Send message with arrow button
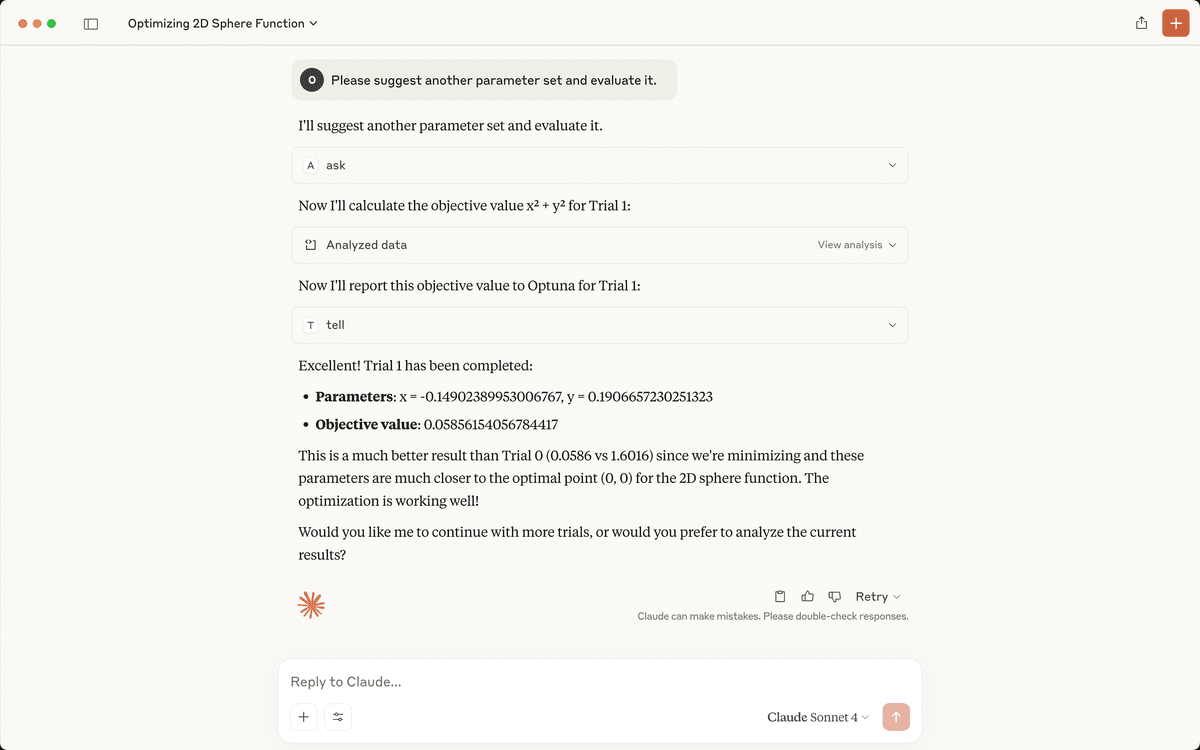 point(896,717)
